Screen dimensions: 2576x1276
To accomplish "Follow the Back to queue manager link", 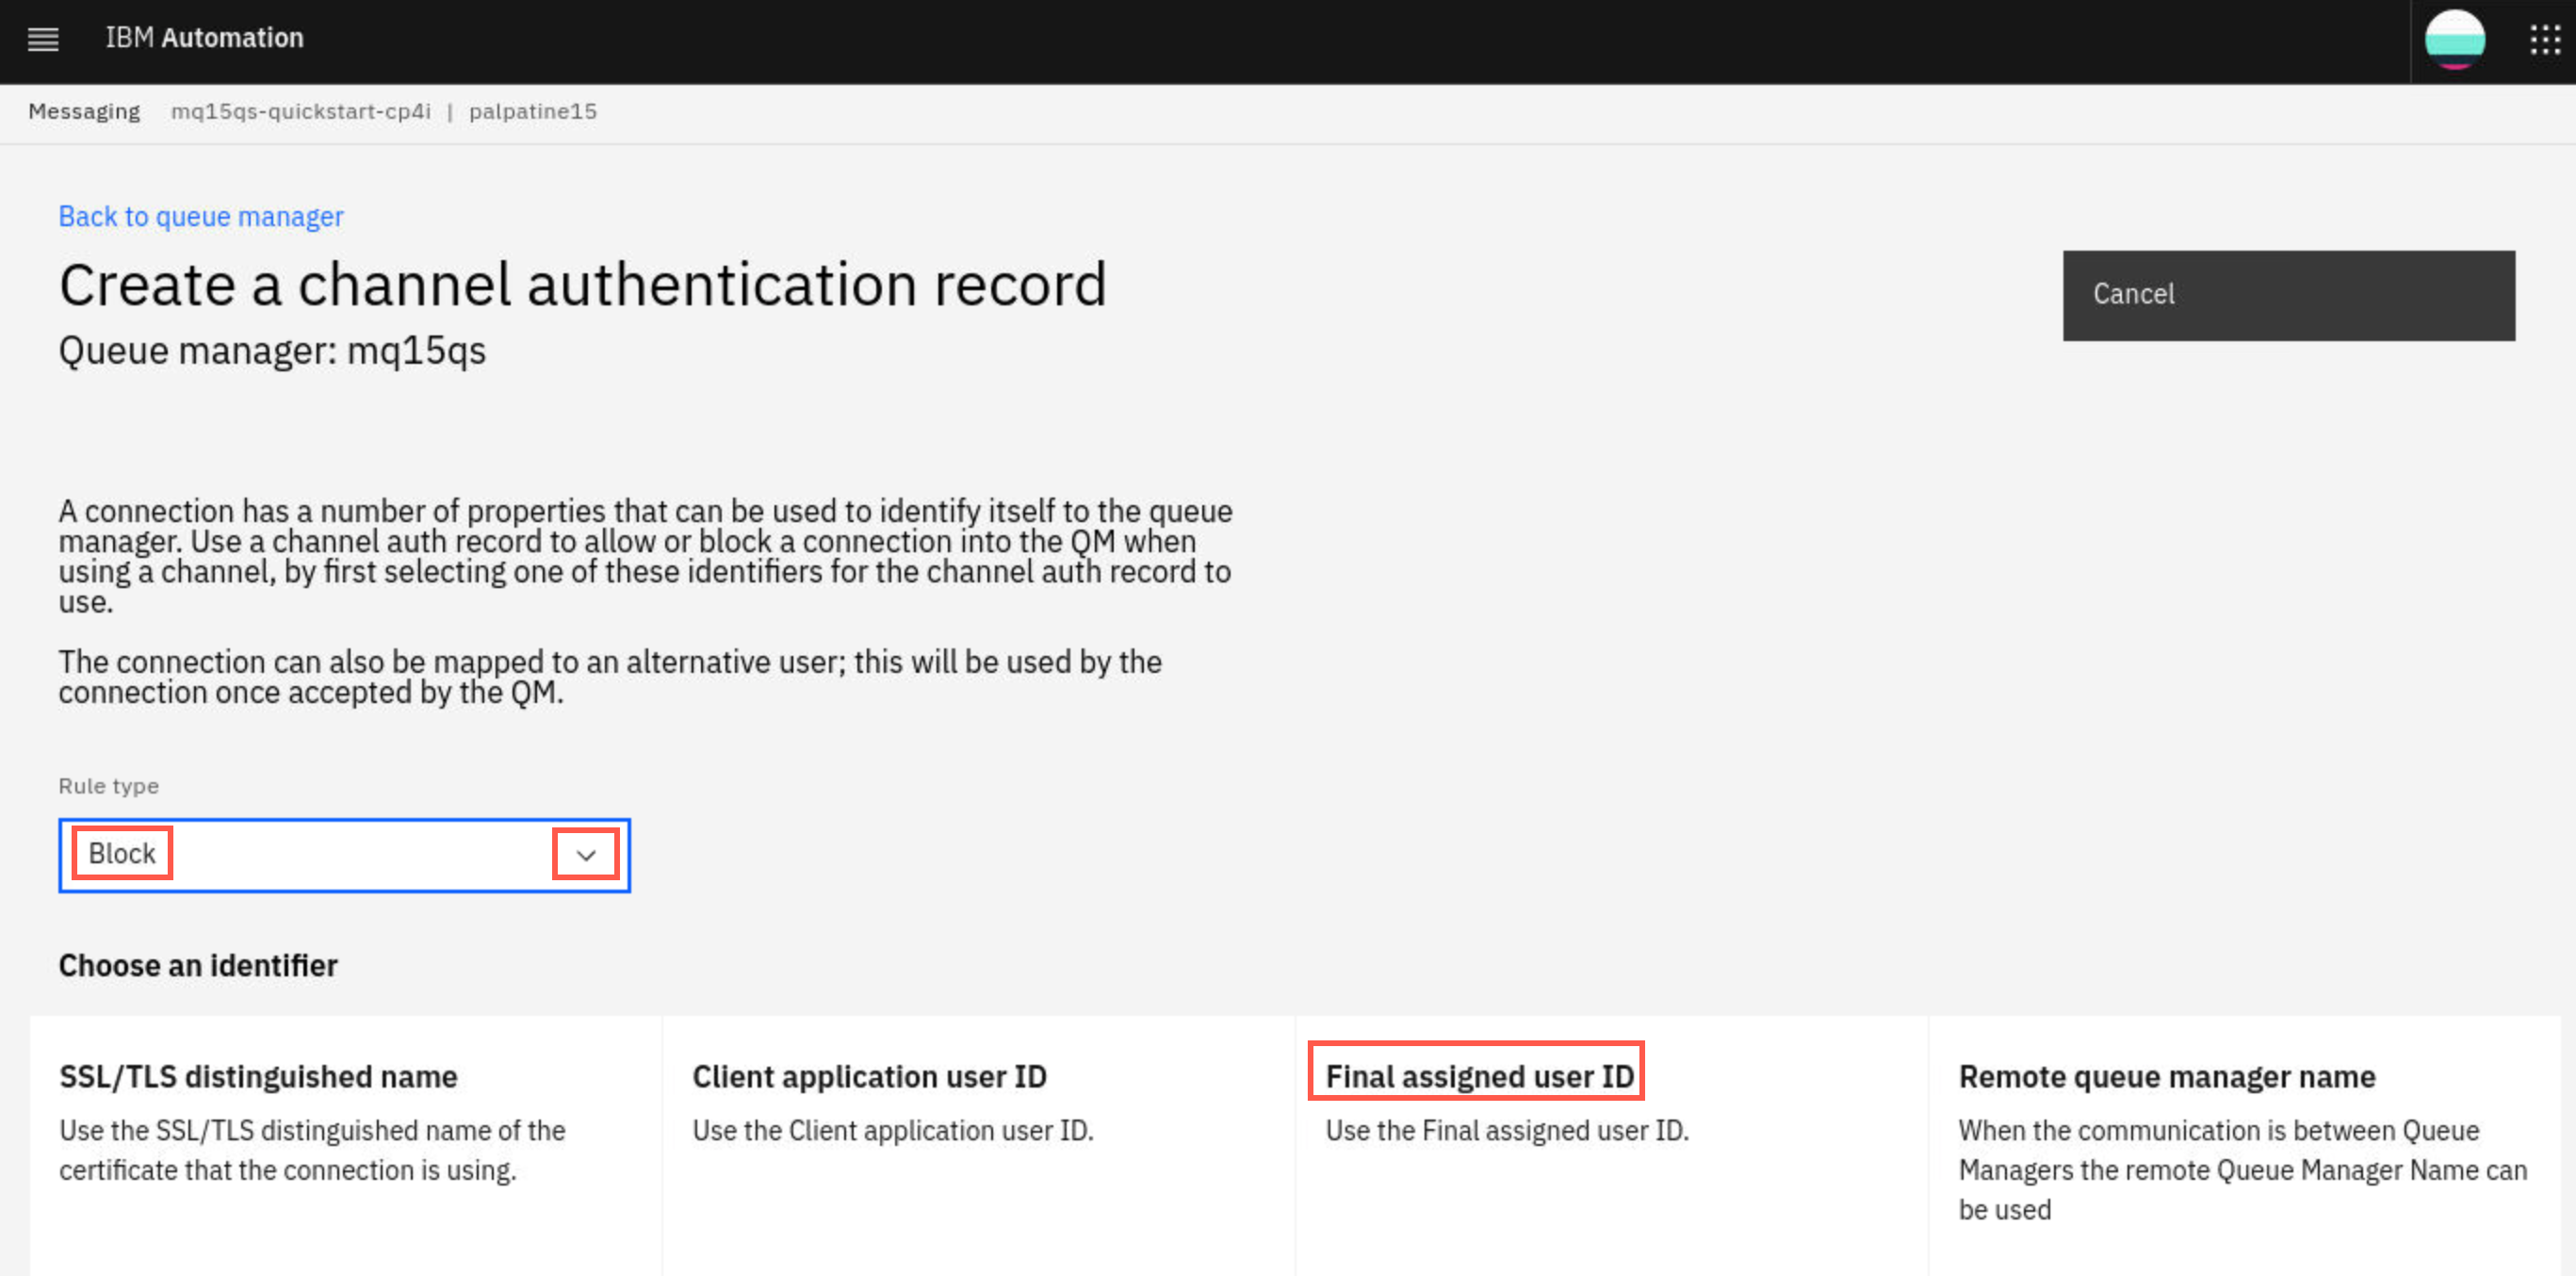I will (x=201, y=216).
